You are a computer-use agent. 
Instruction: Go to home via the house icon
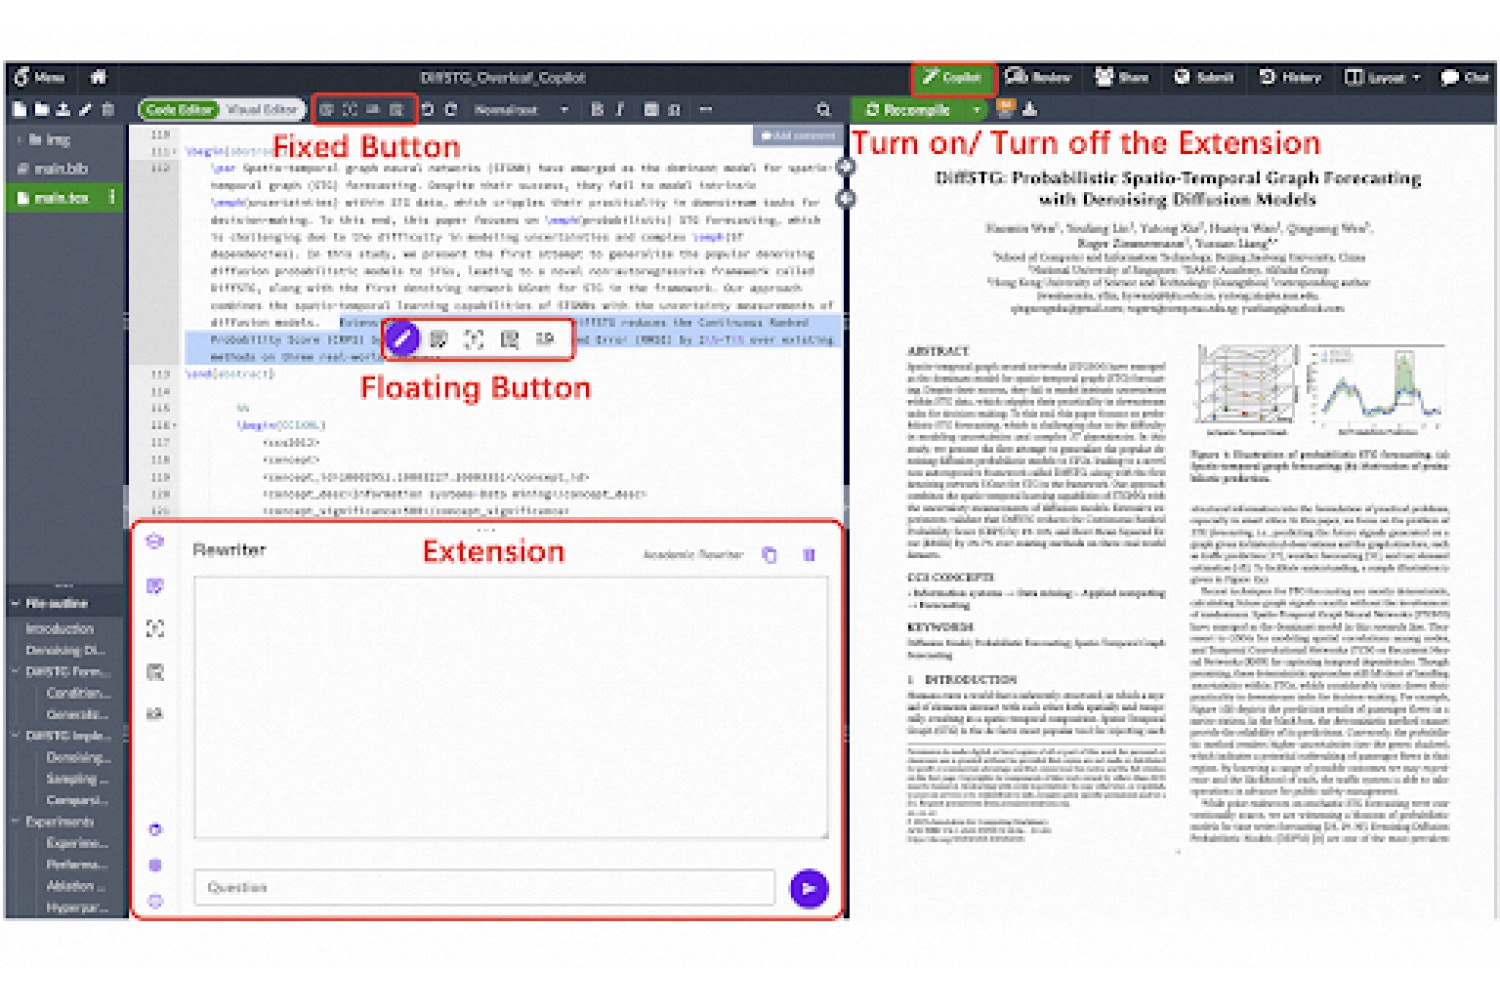(98, 77)
